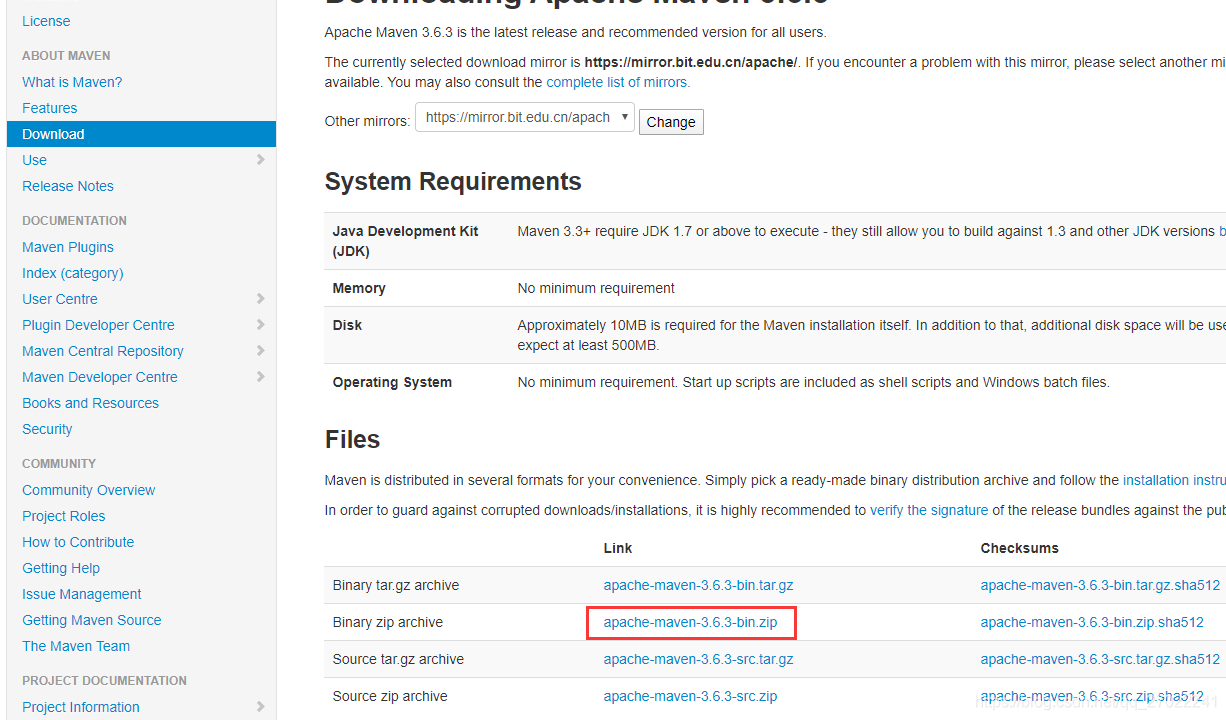
Task: Open the License sidebar link
Action: [46, 21]
